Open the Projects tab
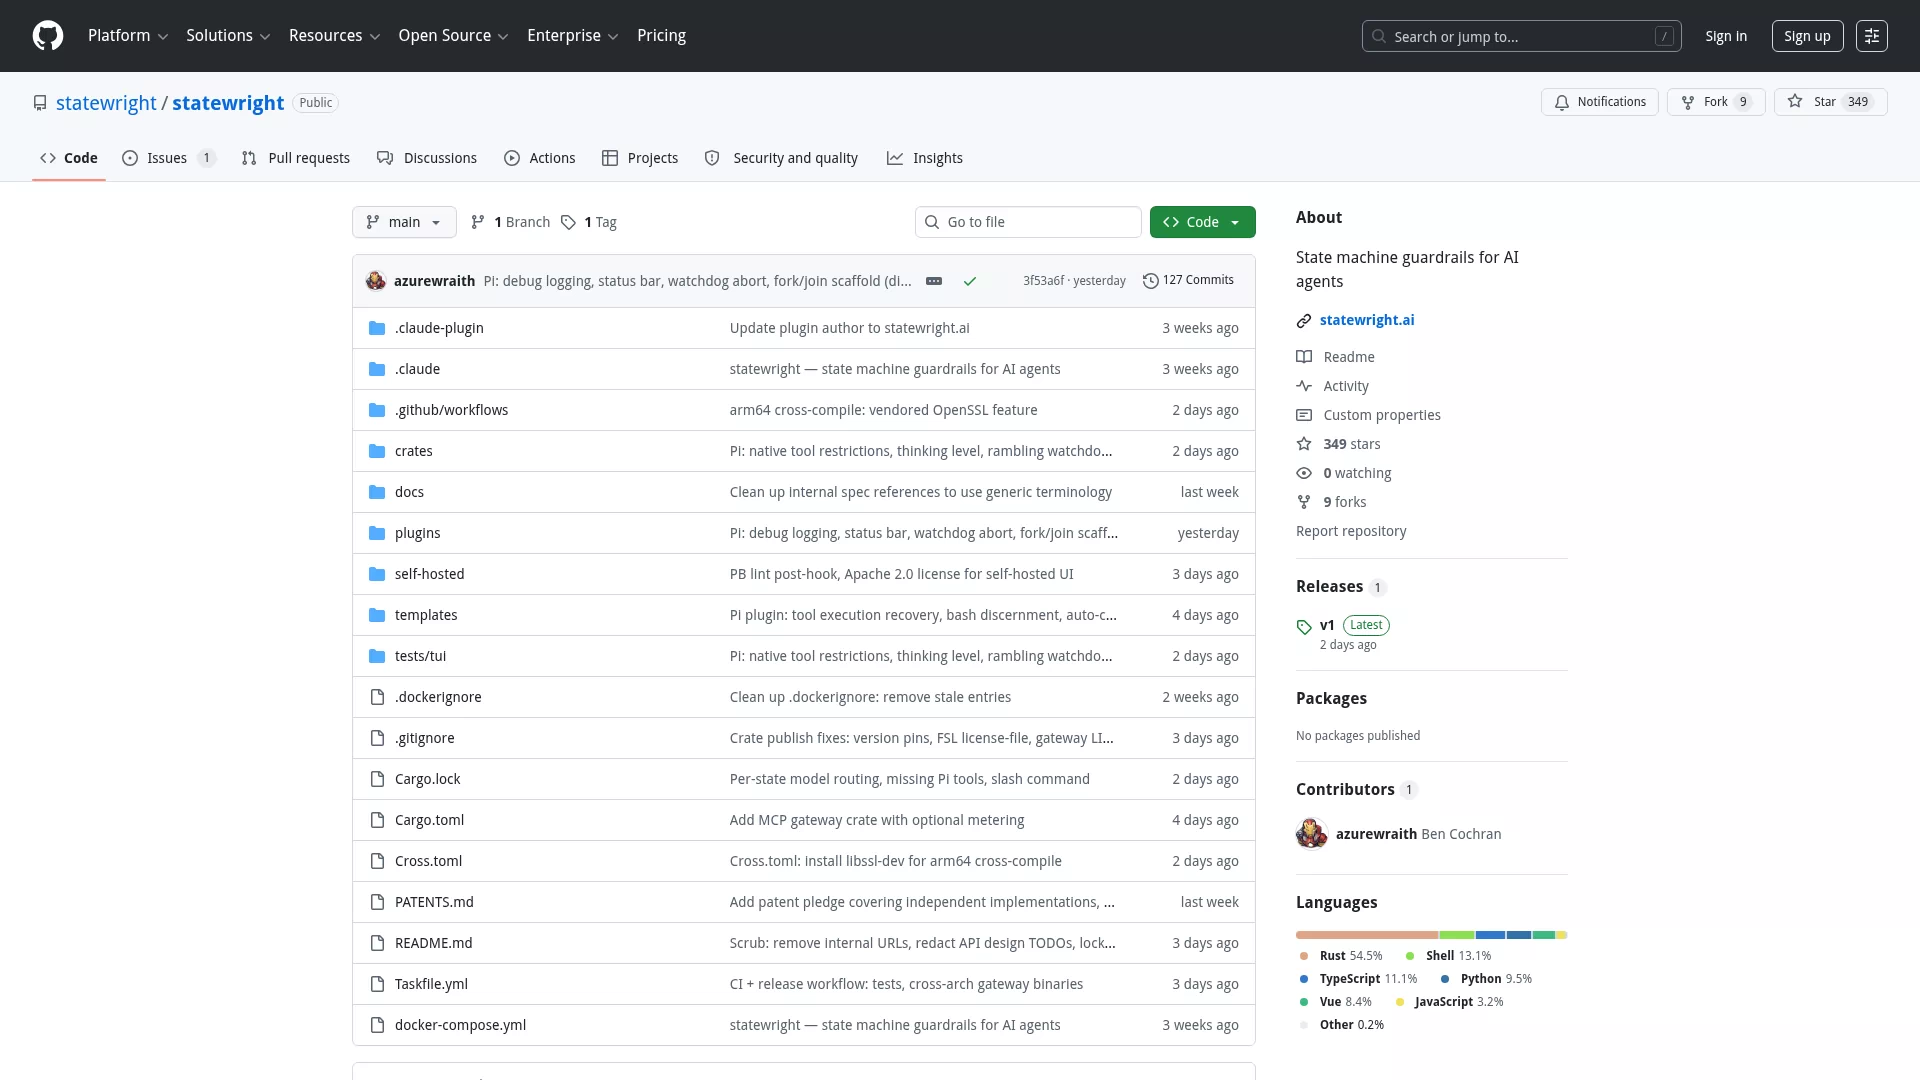The height and width of the screenshot is (1080, 1920). [x=640, y=158]
